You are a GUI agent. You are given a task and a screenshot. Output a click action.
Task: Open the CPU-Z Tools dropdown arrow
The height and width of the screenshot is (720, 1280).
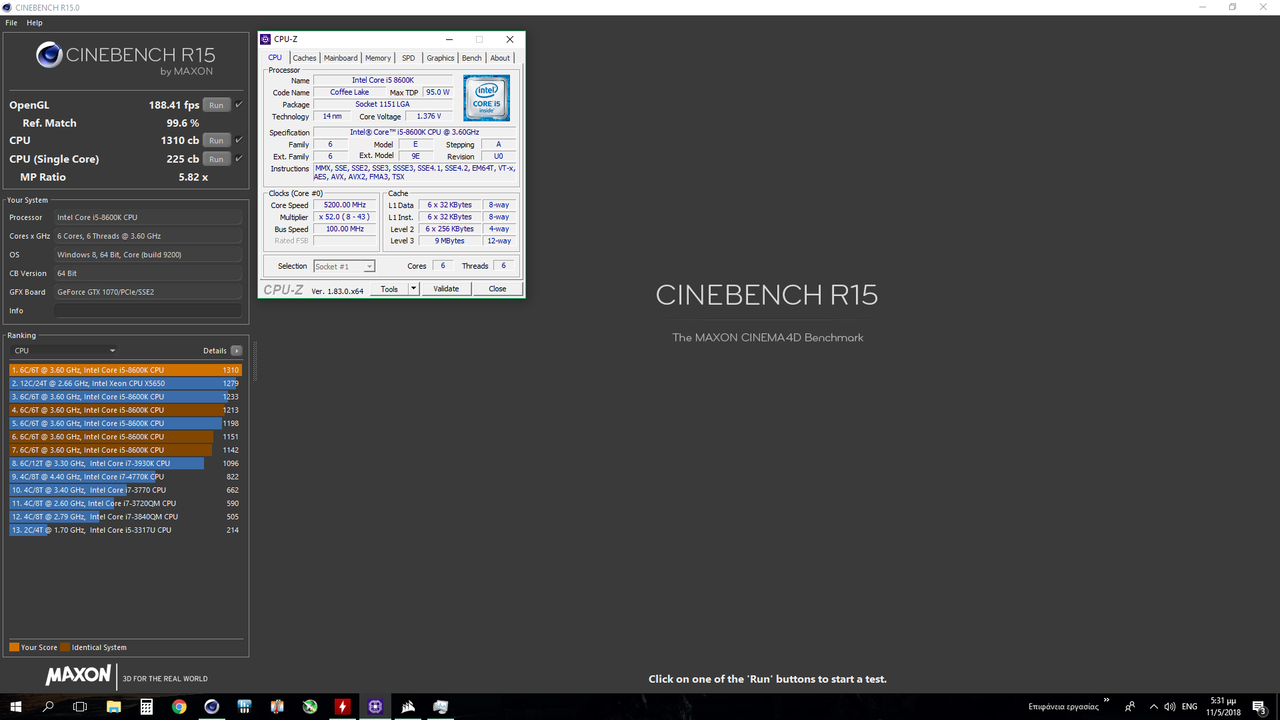point(414,289)
